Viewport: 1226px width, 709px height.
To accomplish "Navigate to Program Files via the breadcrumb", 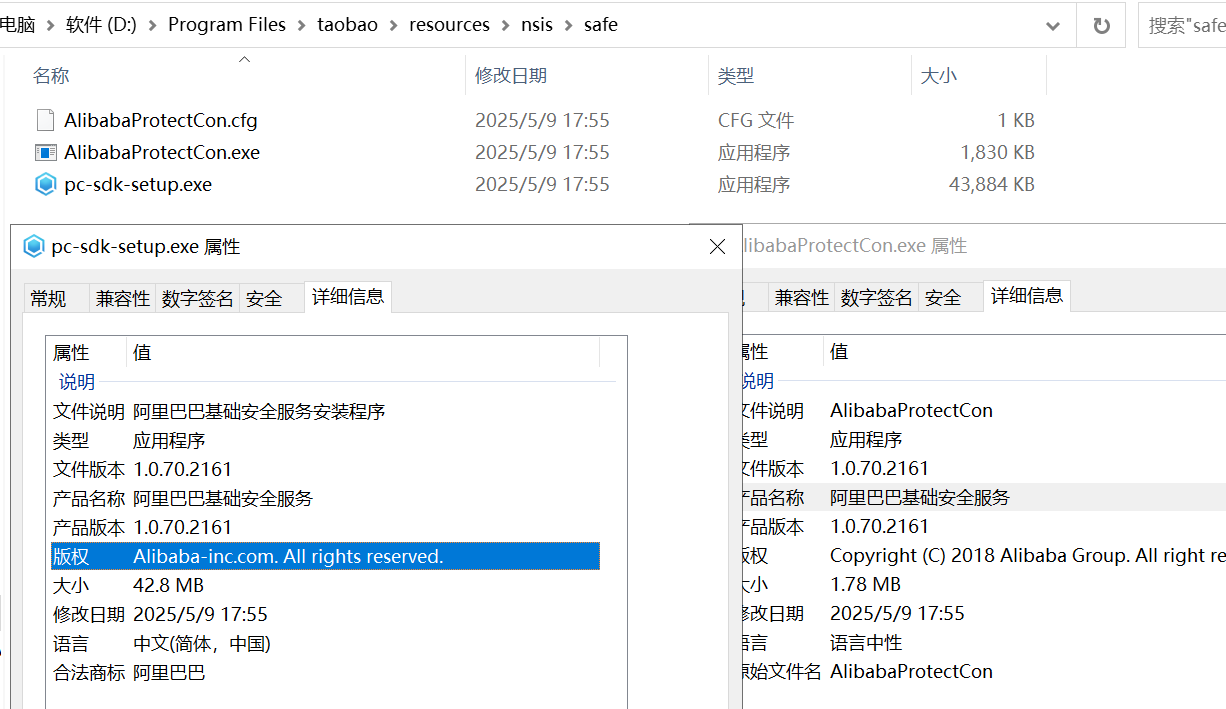I will 227,24.
